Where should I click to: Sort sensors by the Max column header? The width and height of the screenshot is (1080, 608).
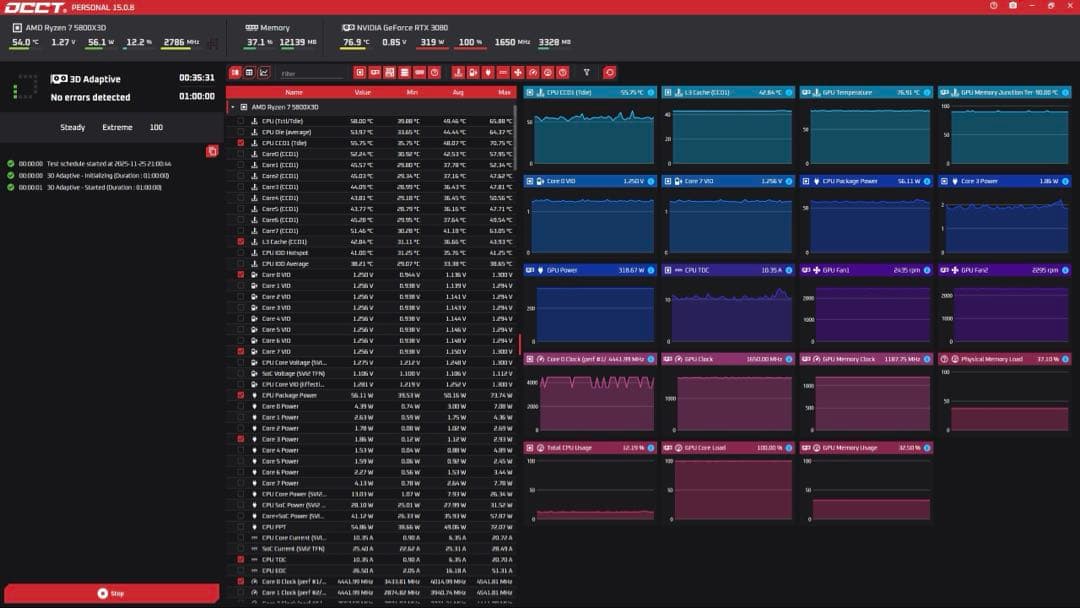pyautogui.click(x=504, y=92)
